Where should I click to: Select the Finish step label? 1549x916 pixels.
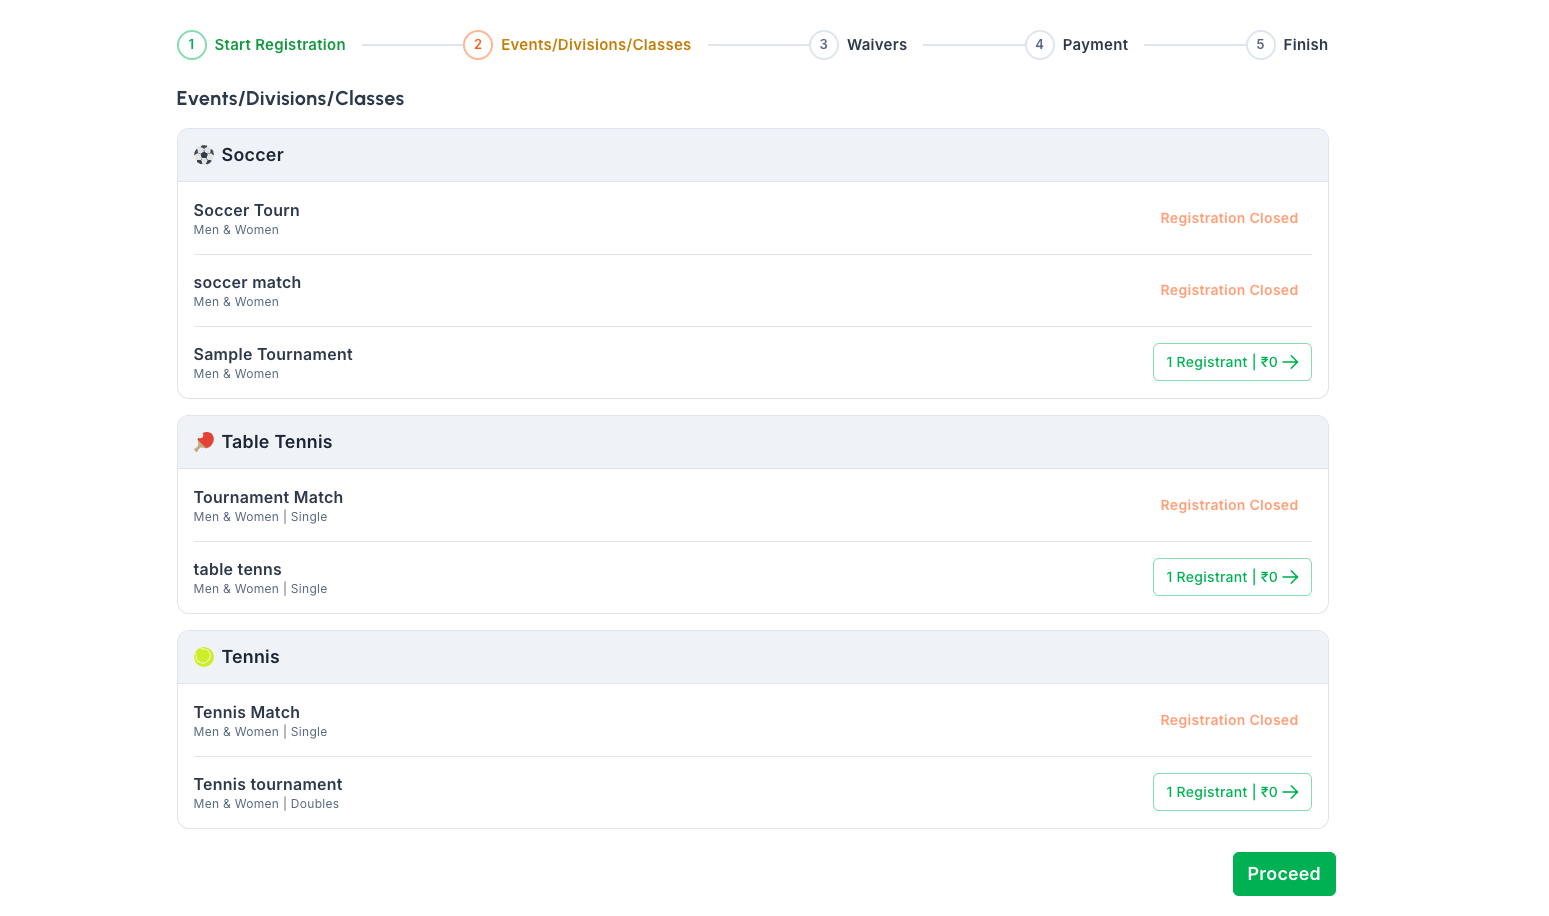tap(1305, 45)
